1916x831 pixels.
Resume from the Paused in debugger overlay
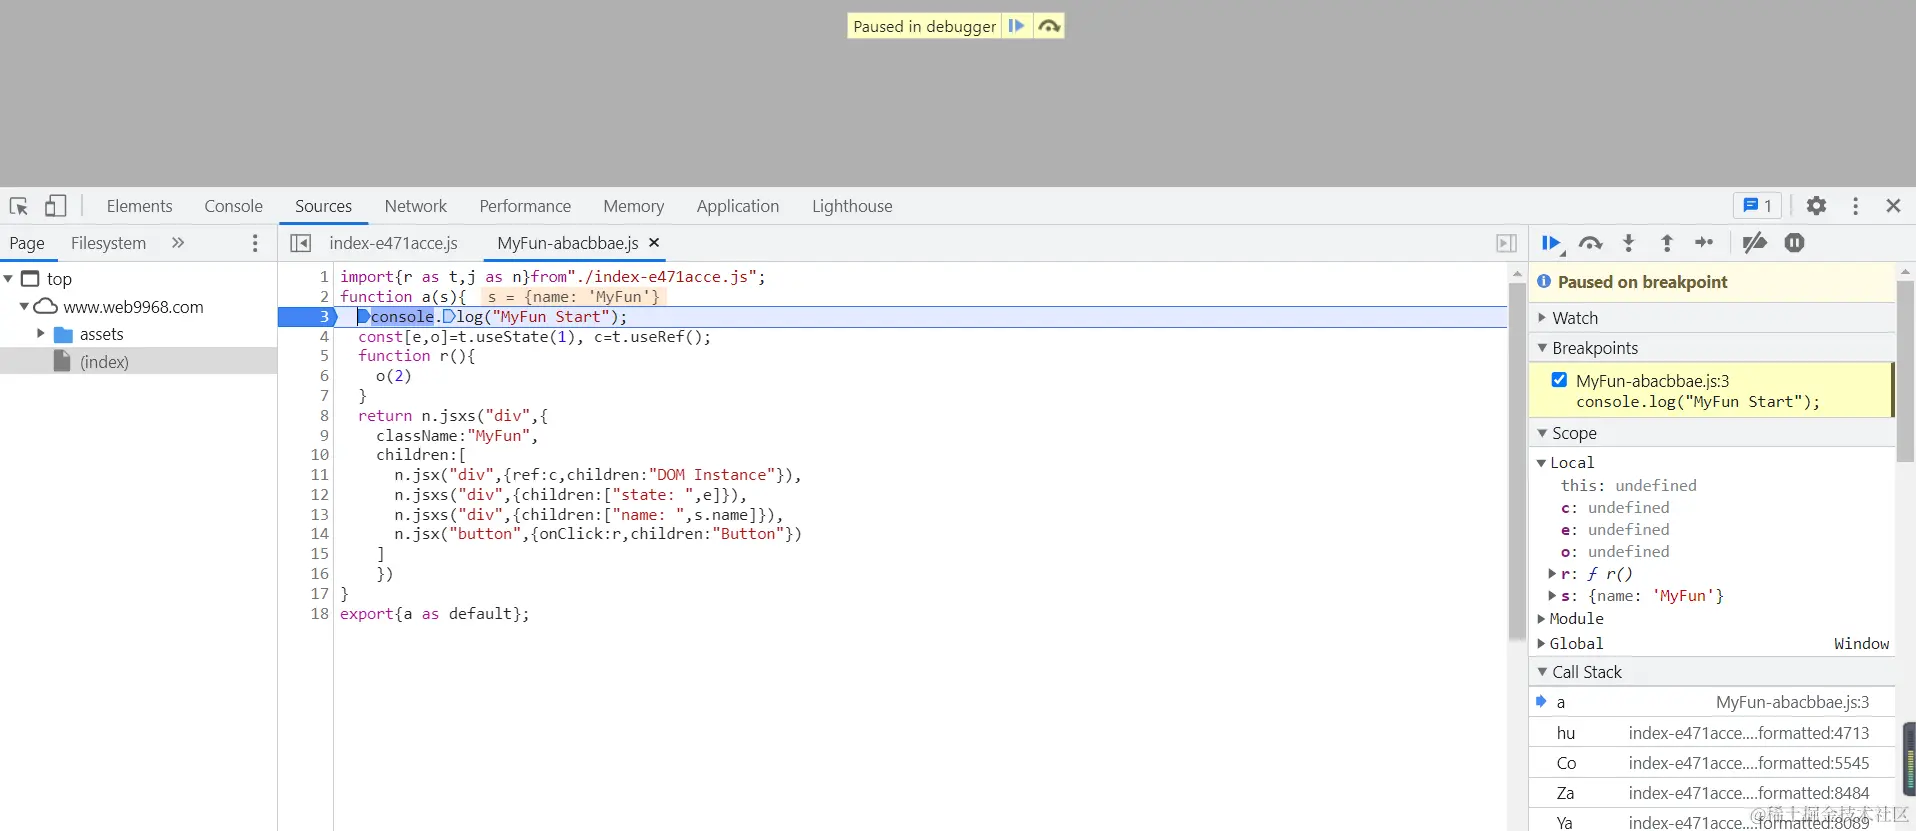[1016, 26]
